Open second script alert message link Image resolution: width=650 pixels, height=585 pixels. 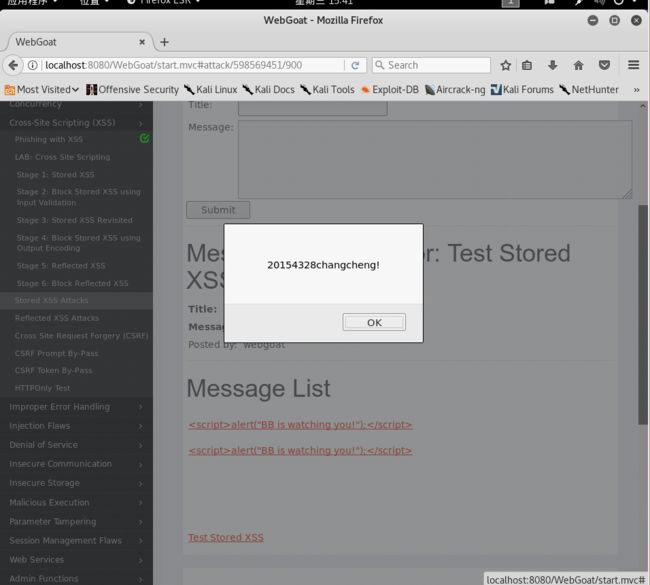pos(300,451)
